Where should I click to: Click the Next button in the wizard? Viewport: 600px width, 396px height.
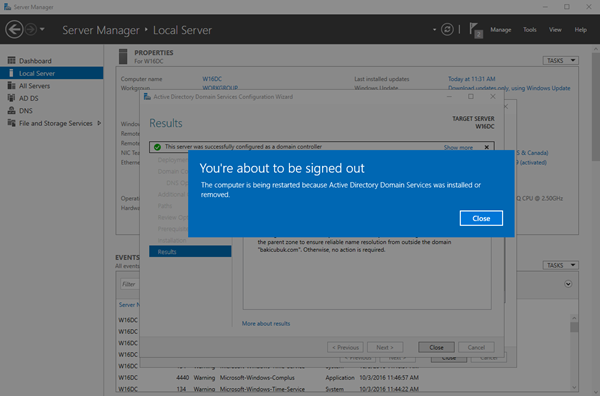coord(385,347)
